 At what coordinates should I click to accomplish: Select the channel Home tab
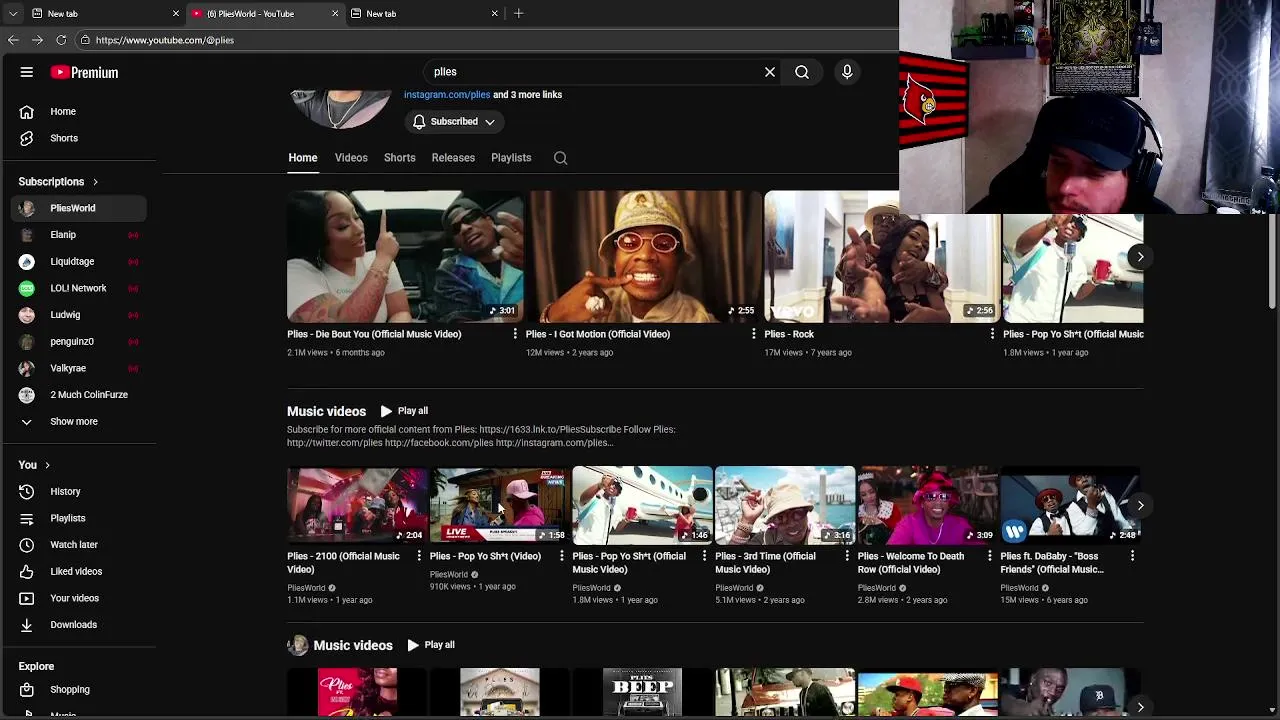coord(303,158)
